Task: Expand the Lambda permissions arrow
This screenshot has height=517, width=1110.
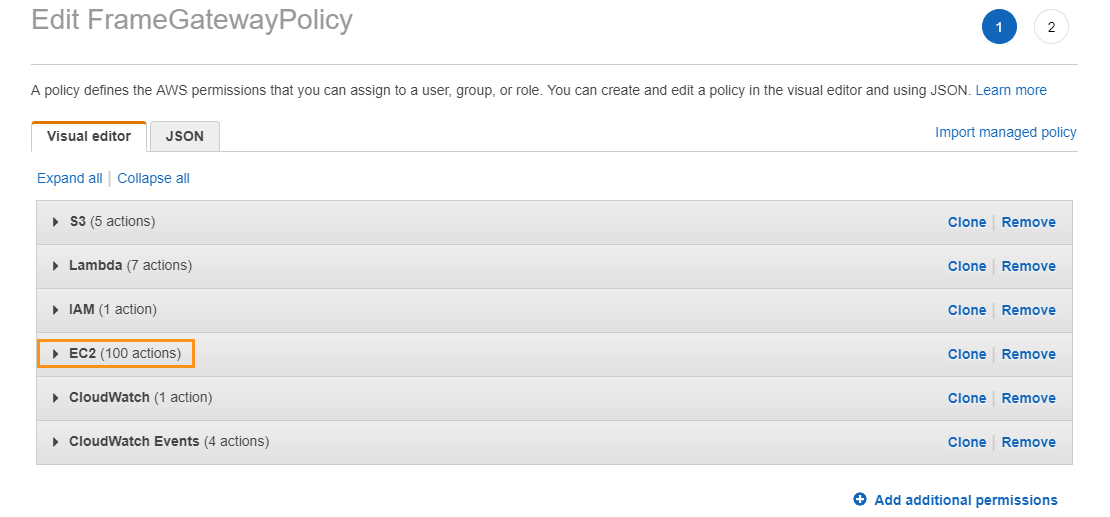Action: click(56, 266)
